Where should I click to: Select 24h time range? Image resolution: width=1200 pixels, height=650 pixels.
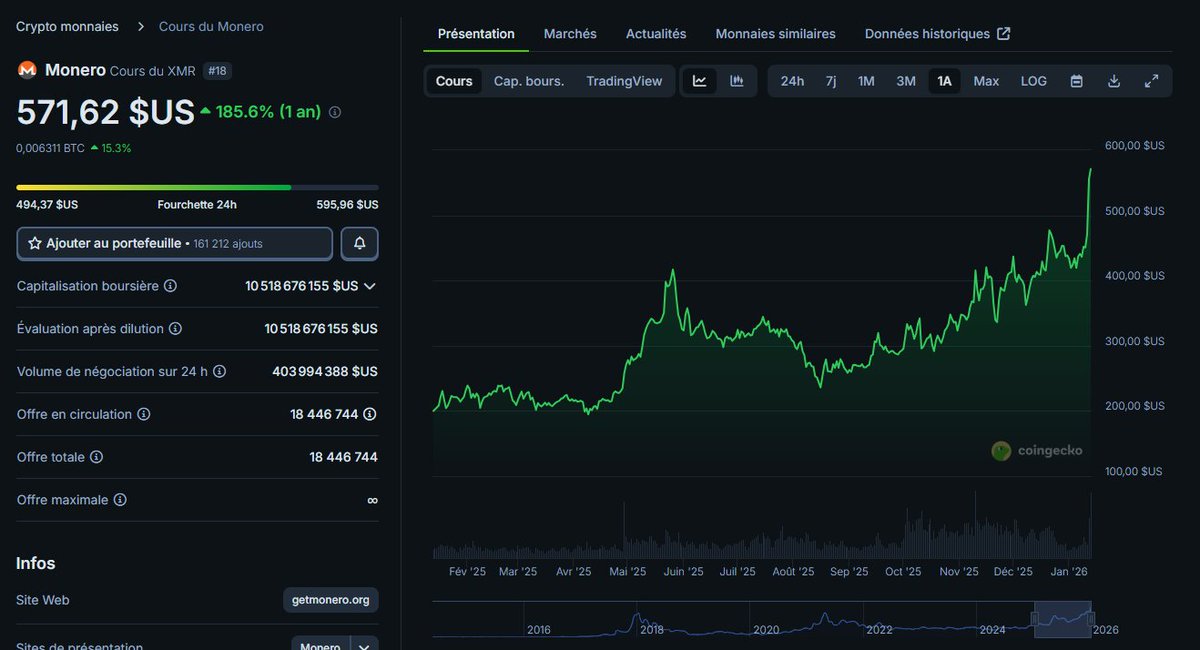[x=792, y=81]
